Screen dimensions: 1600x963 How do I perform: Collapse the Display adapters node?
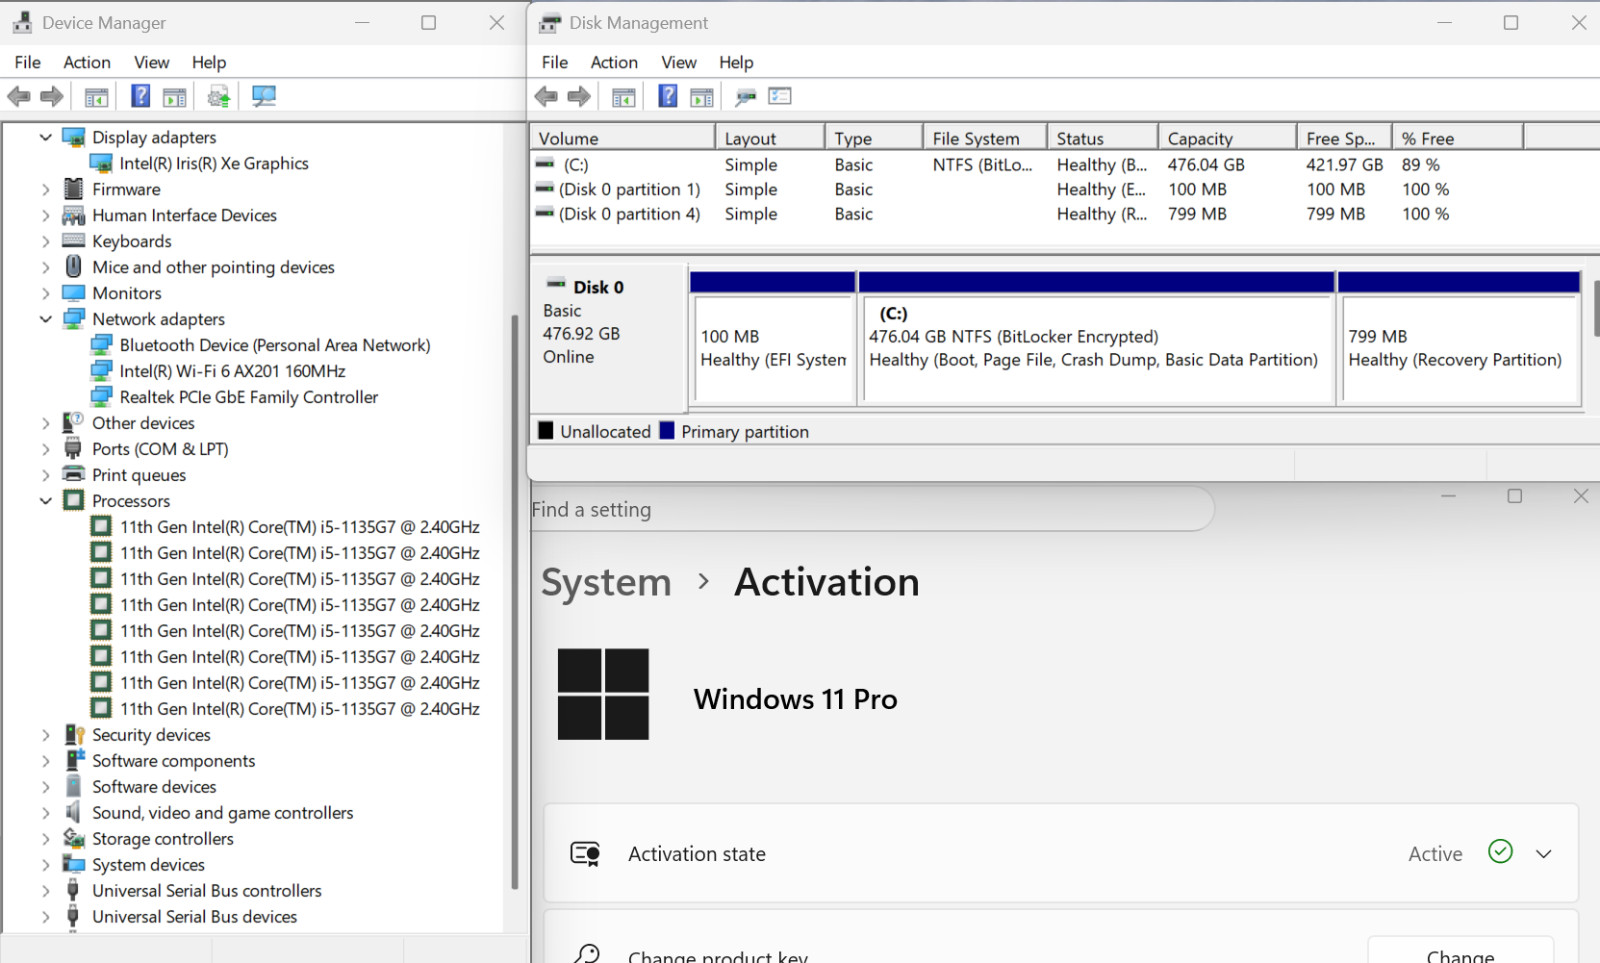coord(46,137)
